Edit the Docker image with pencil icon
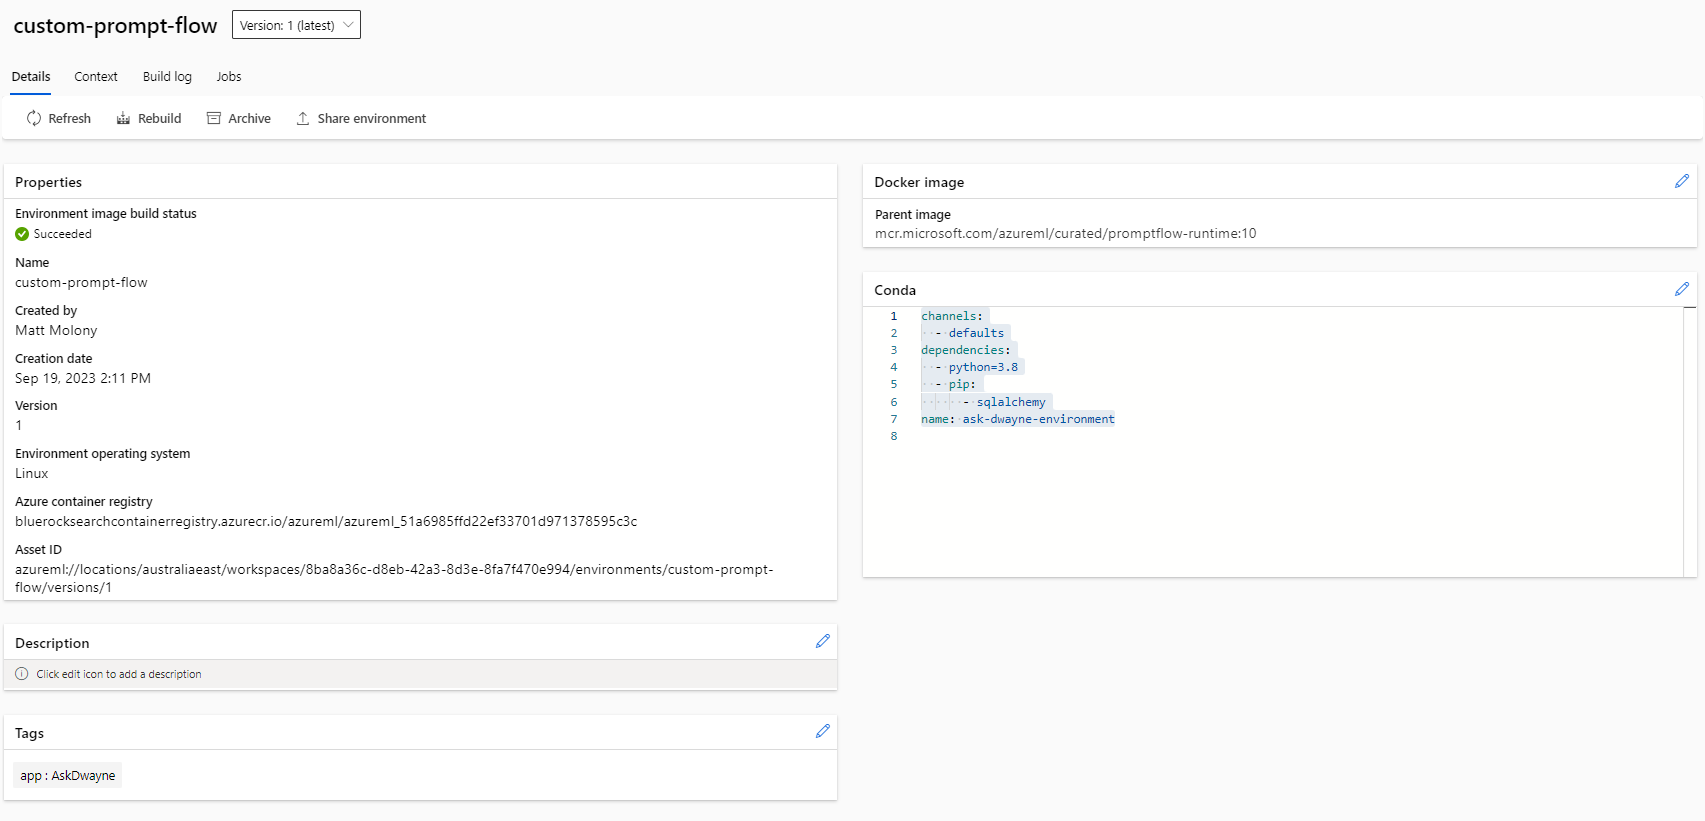 [x=1682, y=181]
